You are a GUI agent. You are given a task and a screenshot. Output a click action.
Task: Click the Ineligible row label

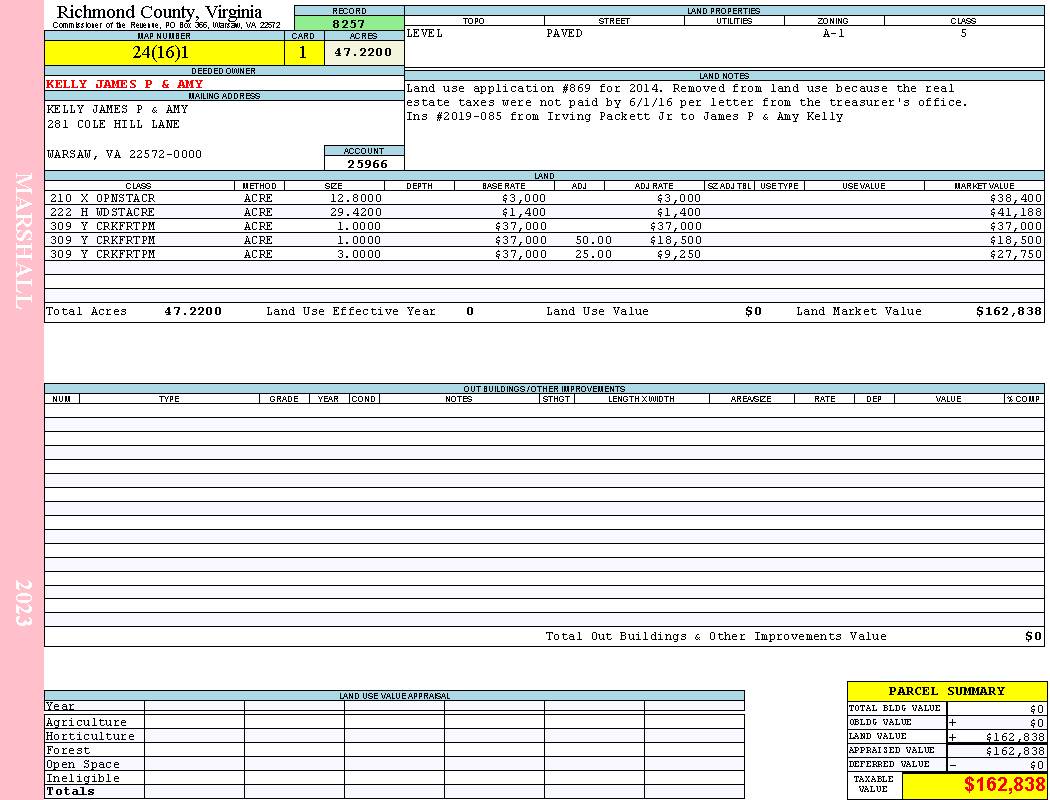point(83,779)
